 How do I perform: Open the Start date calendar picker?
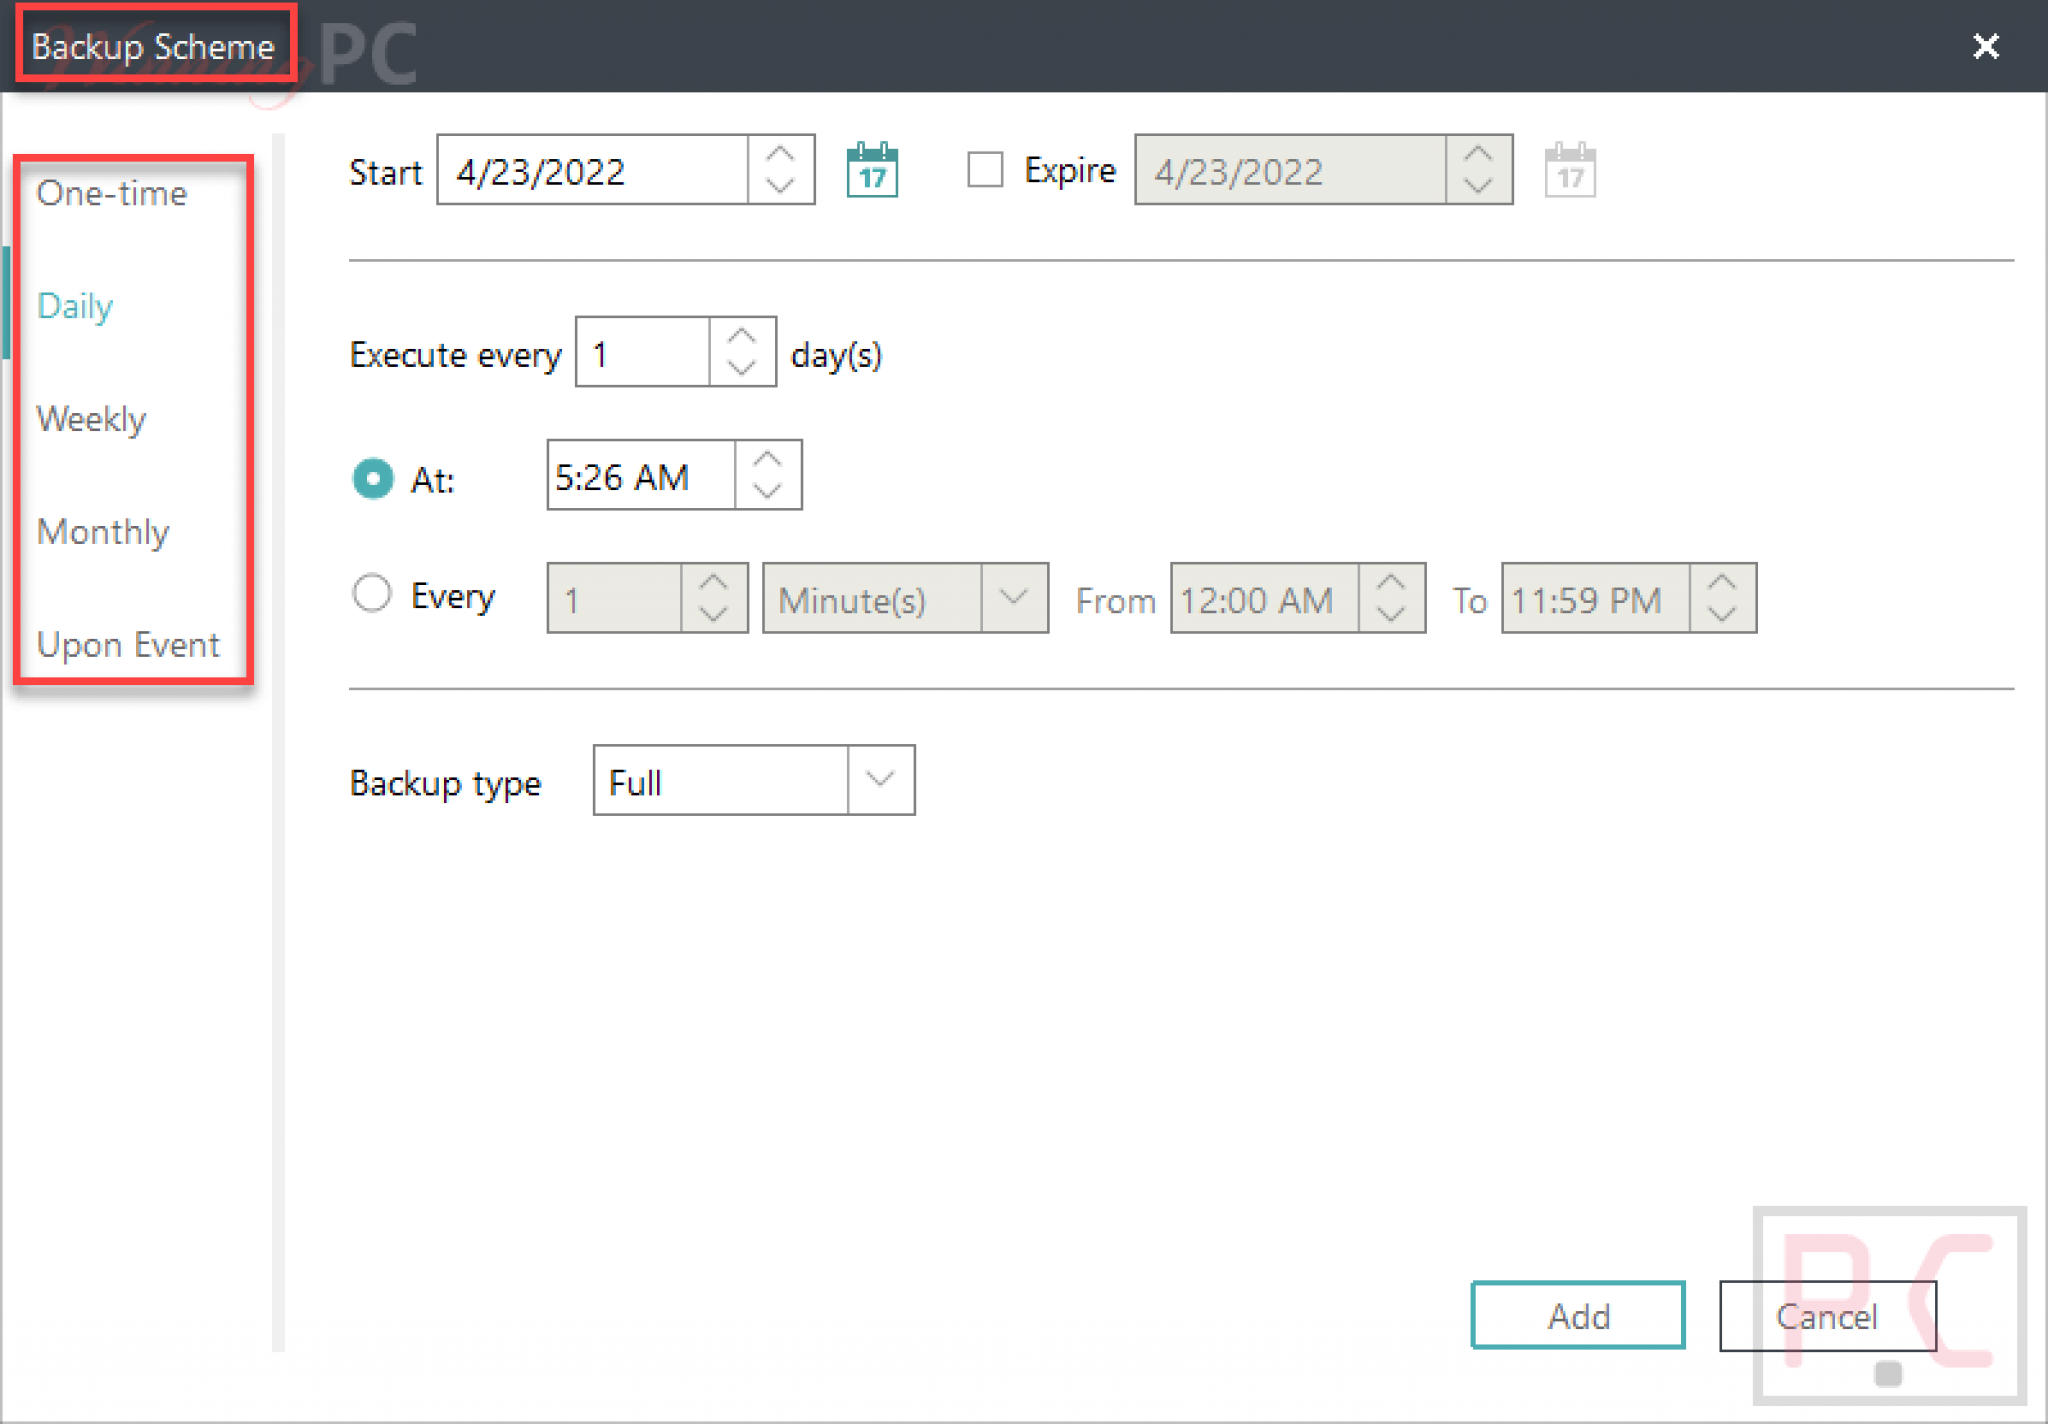(x=872, y=171)
